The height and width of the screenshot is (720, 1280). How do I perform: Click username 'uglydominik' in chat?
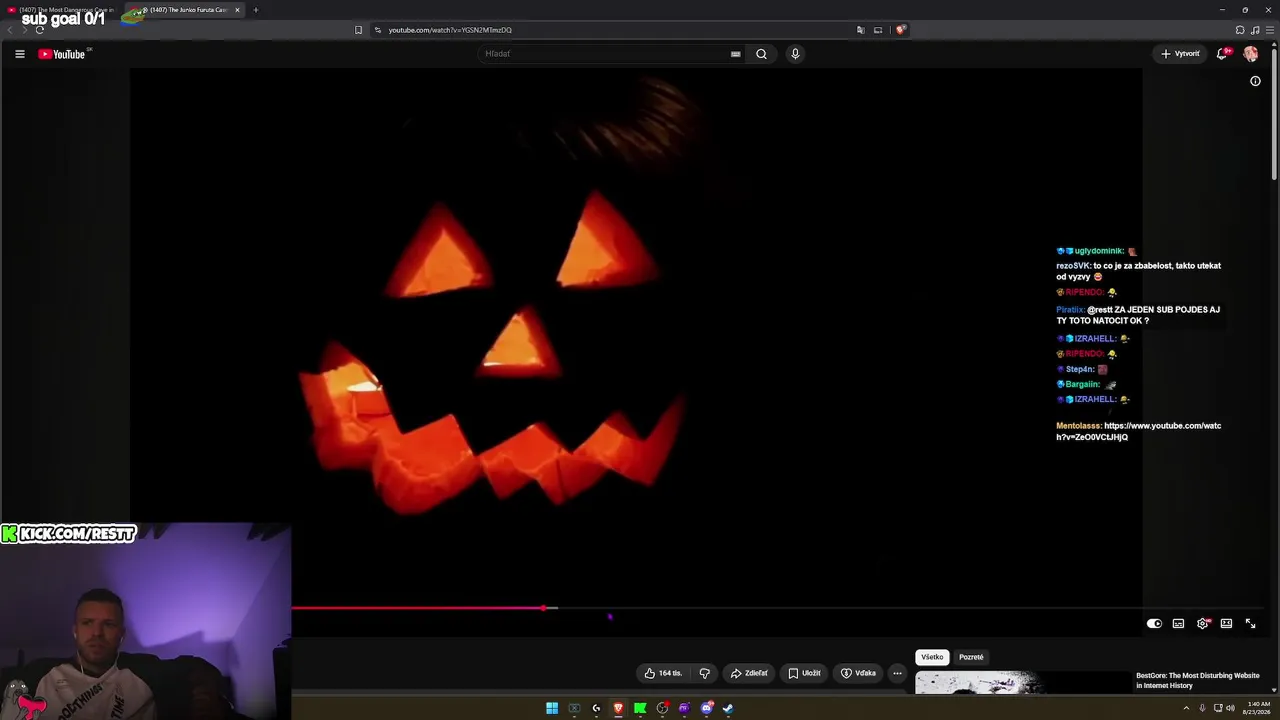tap(1099, 251)
